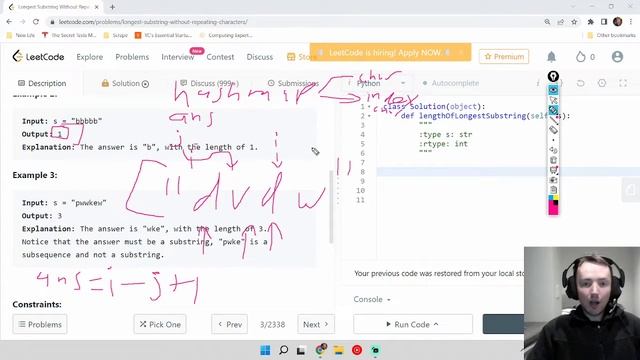Click the Run Code button
The height and width of the screenshot is (360, 640).
coord(413,324)
